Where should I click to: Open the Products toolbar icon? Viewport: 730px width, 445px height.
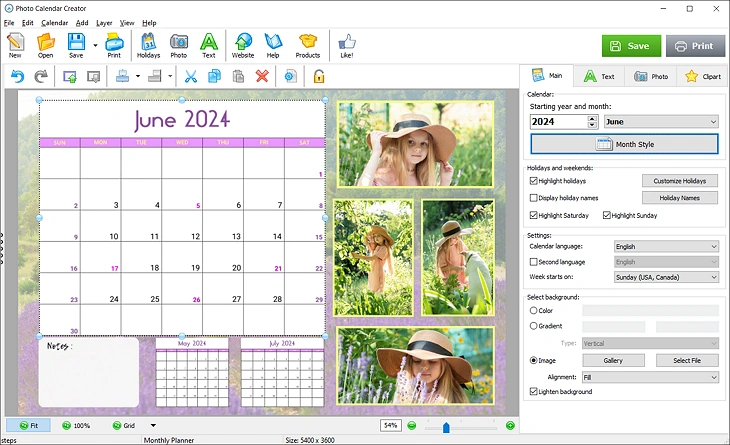click(308, 45)
